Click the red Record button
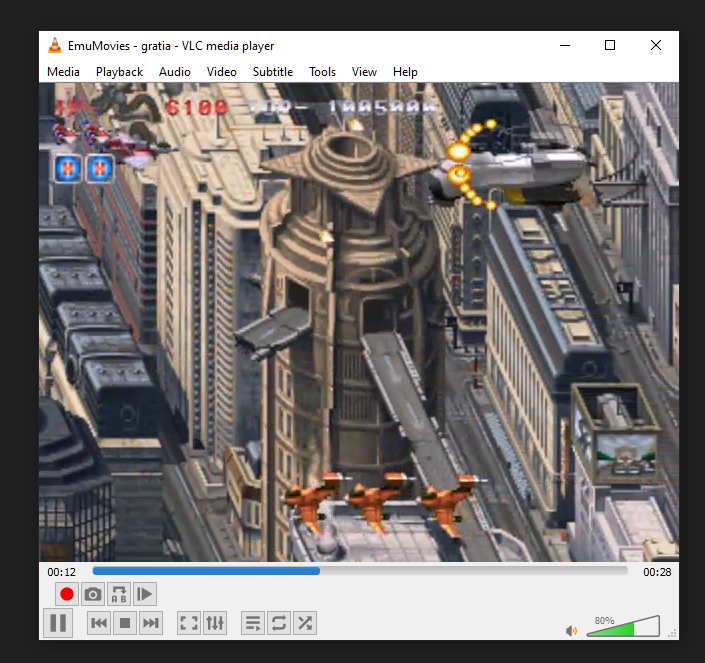Screen dimensions: 705x663 tap(67, 594)
